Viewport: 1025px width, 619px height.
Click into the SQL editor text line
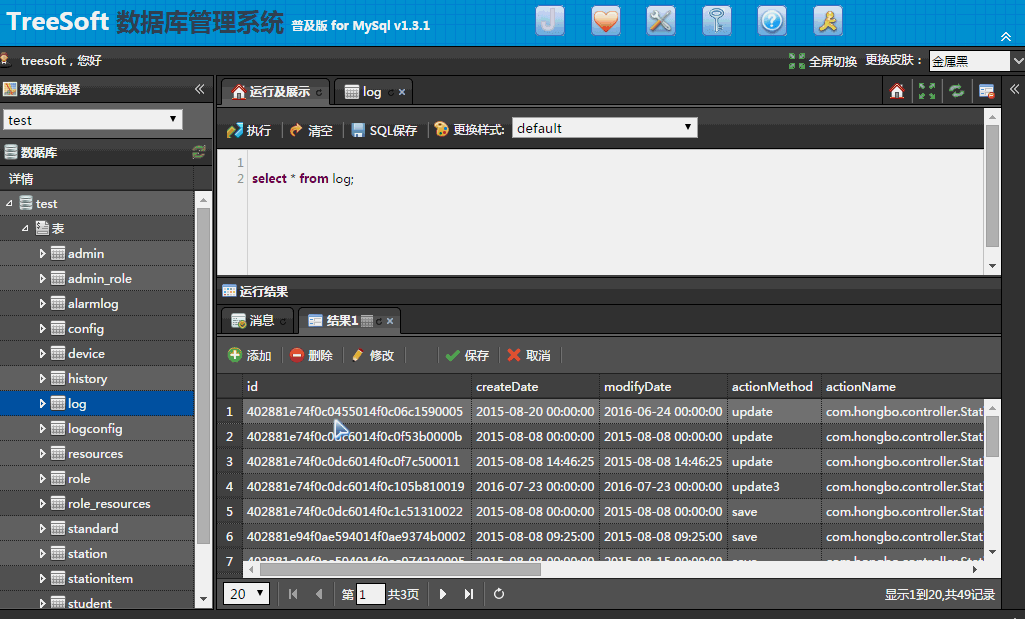pyautogui.click(x=303, y=178)
